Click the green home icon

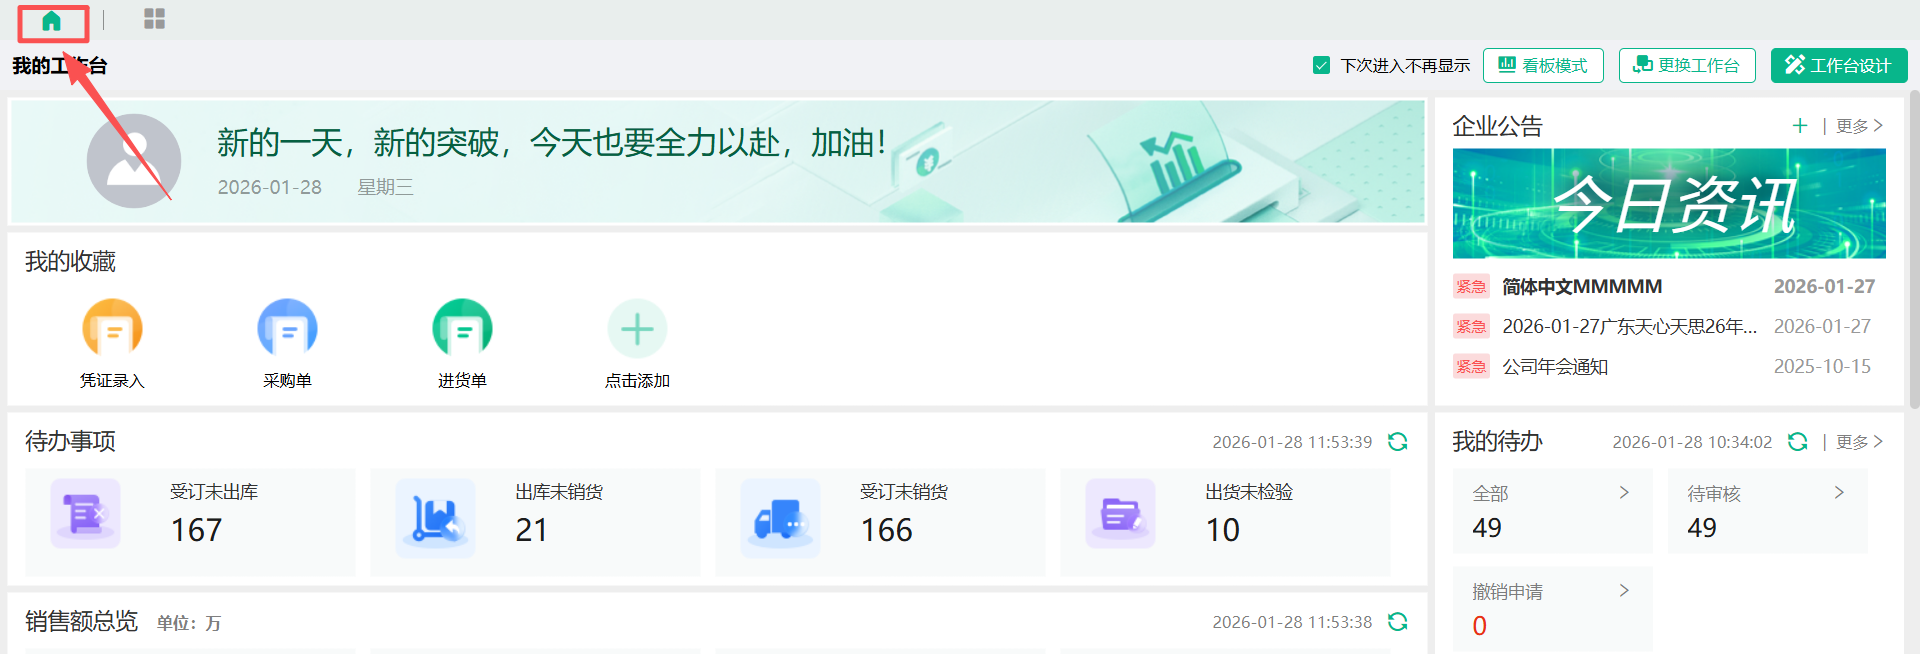tap(51, 21)
